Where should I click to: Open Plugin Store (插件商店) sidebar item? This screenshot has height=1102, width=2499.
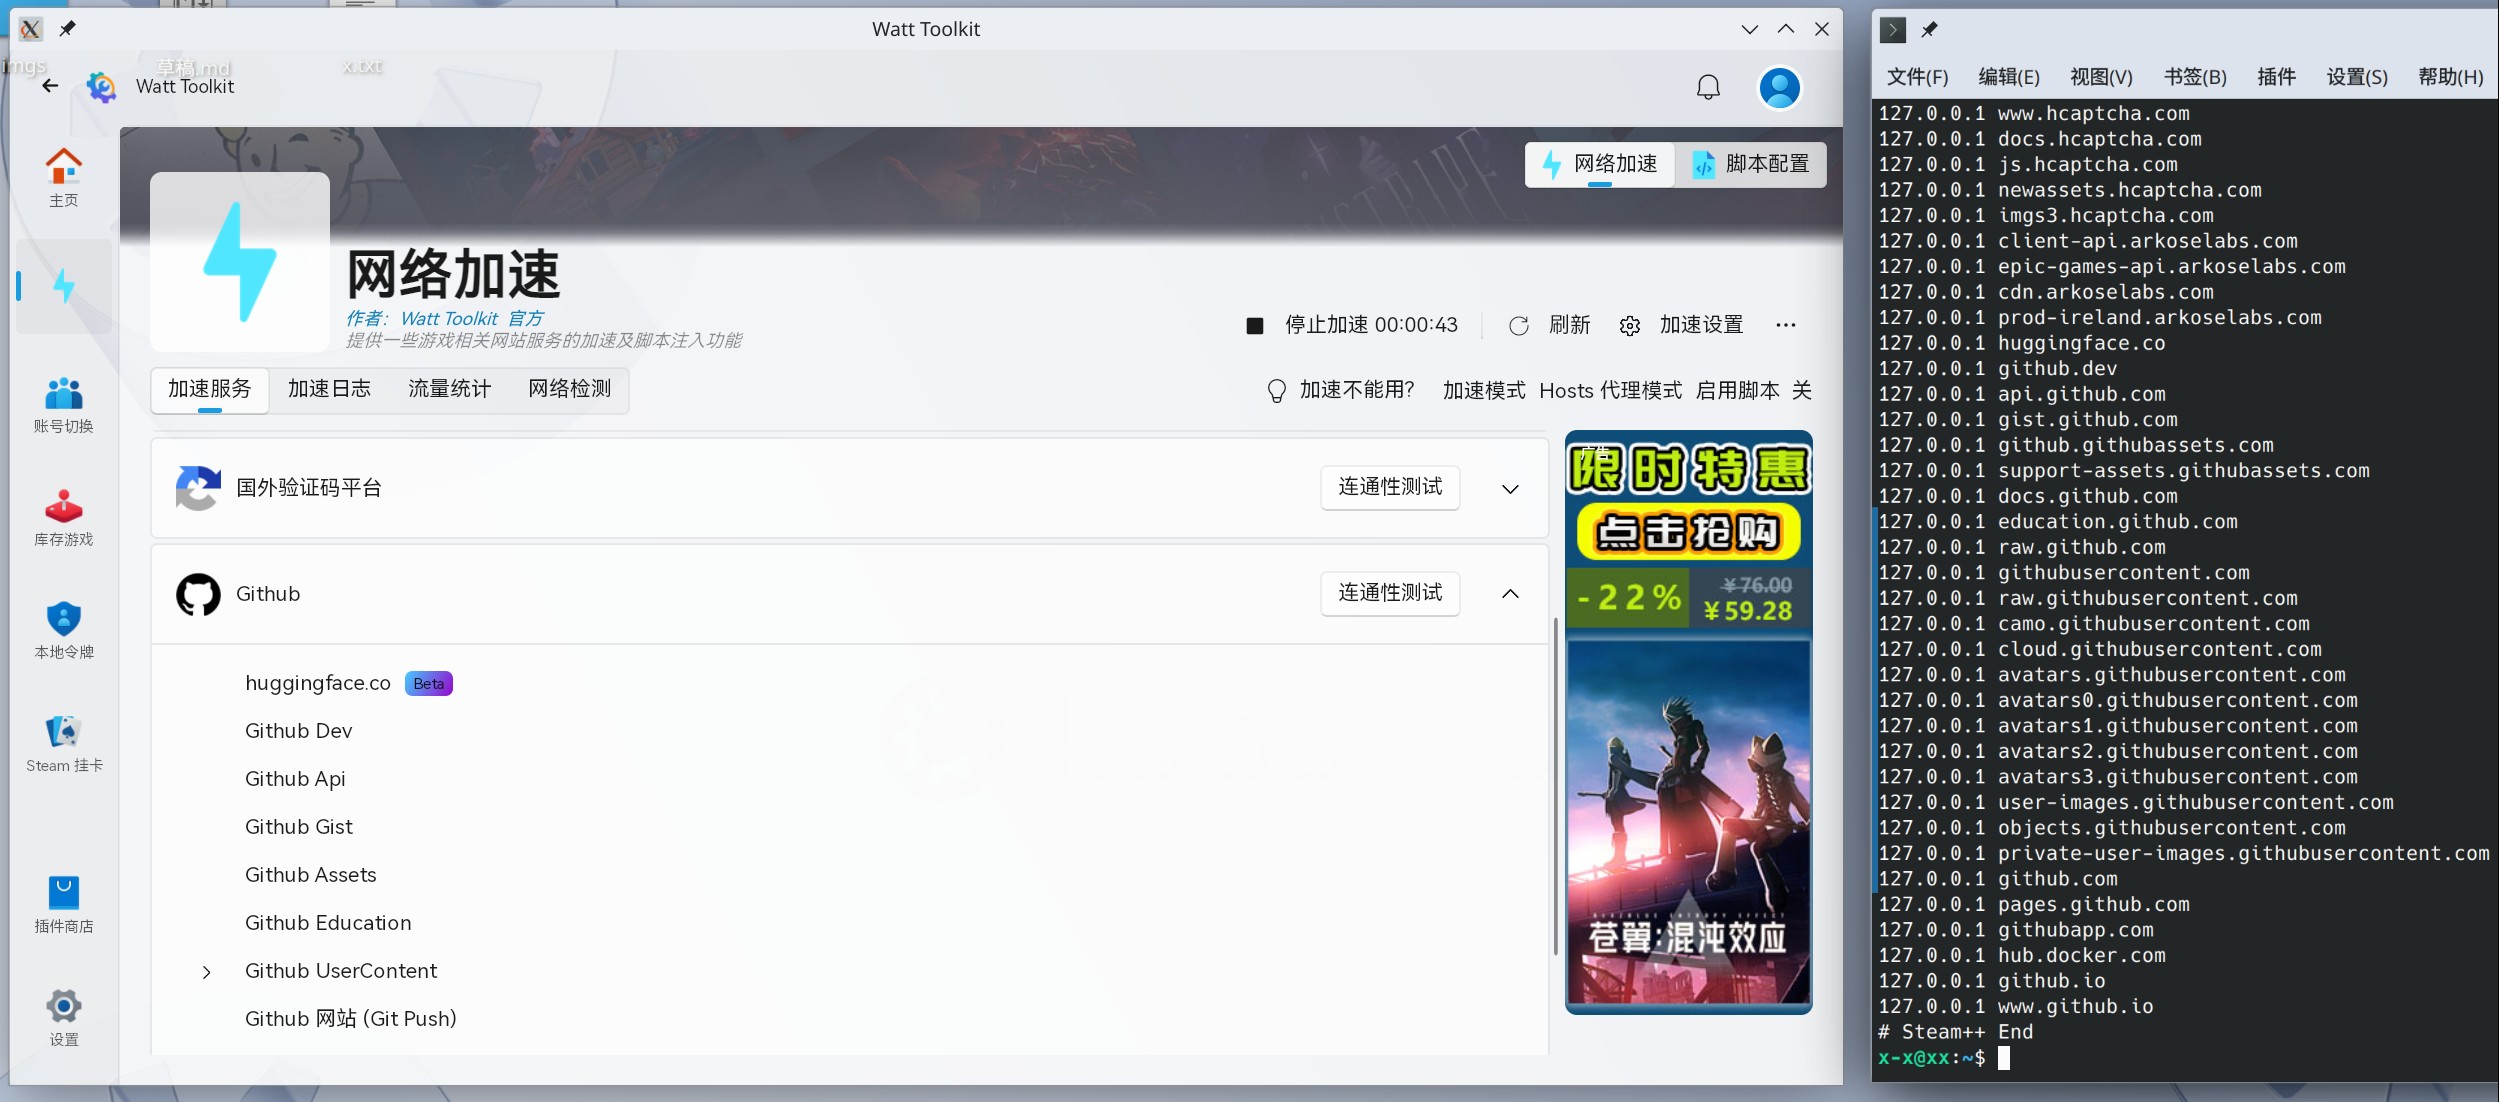pyautogui.click(x=63, y=905)
